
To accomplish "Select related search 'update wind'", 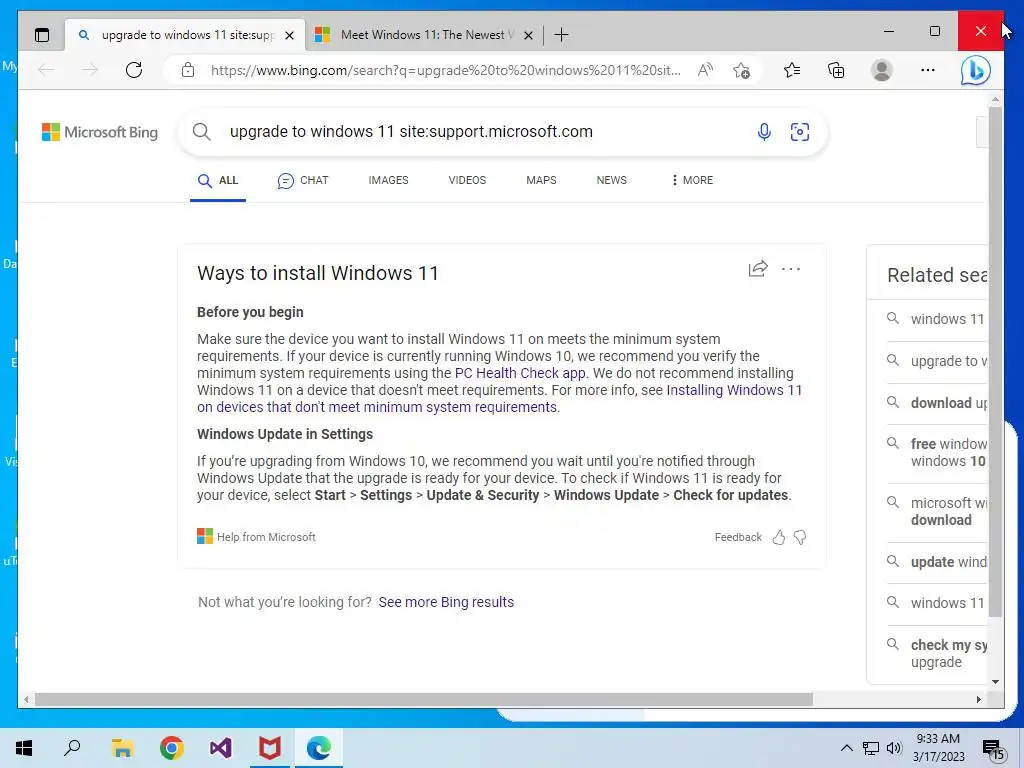I will coord(936,562).
